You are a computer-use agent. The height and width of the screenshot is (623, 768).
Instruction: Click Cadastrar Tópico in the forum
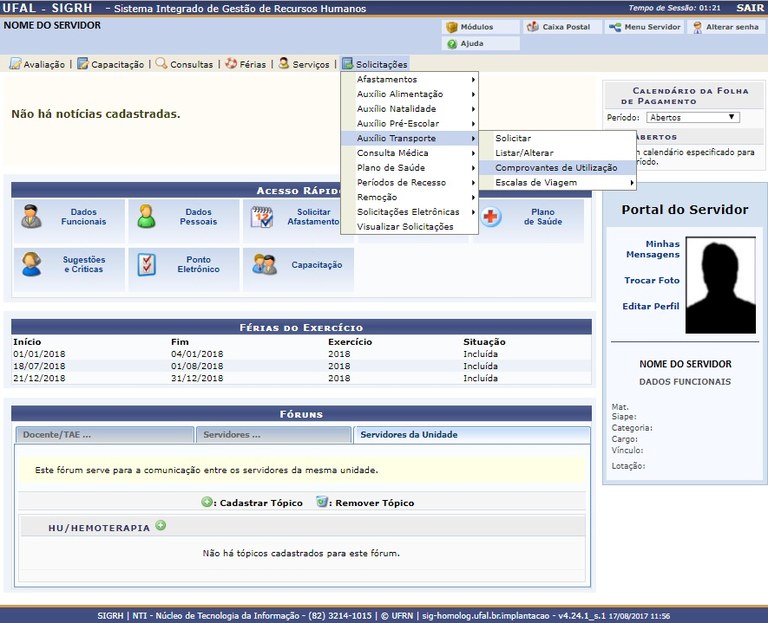point(251,503)
